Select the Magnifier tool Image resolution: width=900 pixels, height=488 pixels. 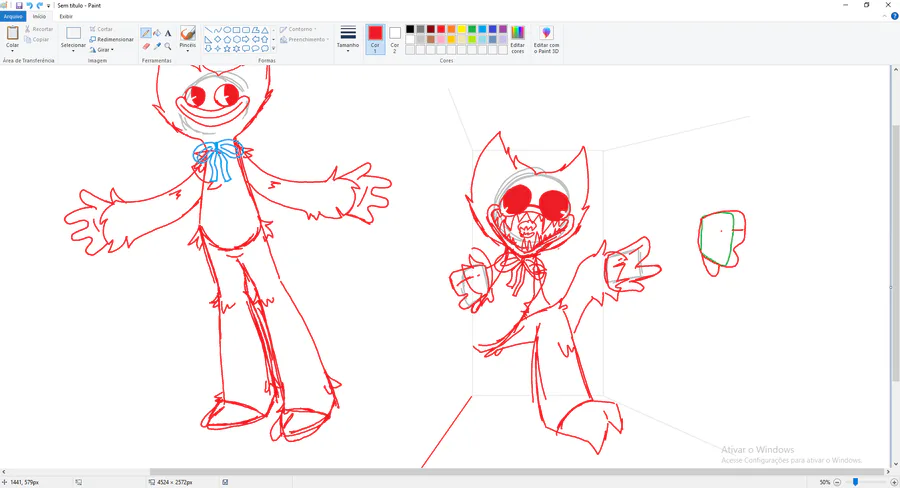168,46
